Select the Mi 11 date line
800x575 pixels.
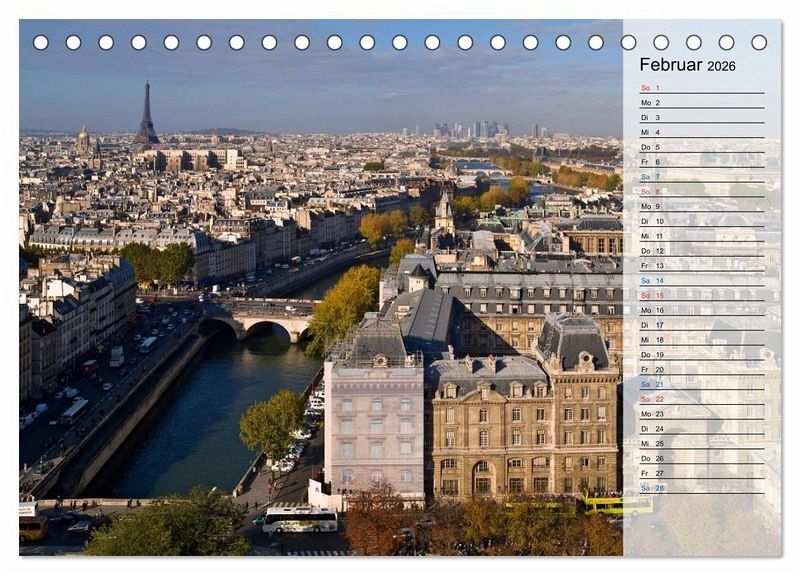click(x=651, y=236)
